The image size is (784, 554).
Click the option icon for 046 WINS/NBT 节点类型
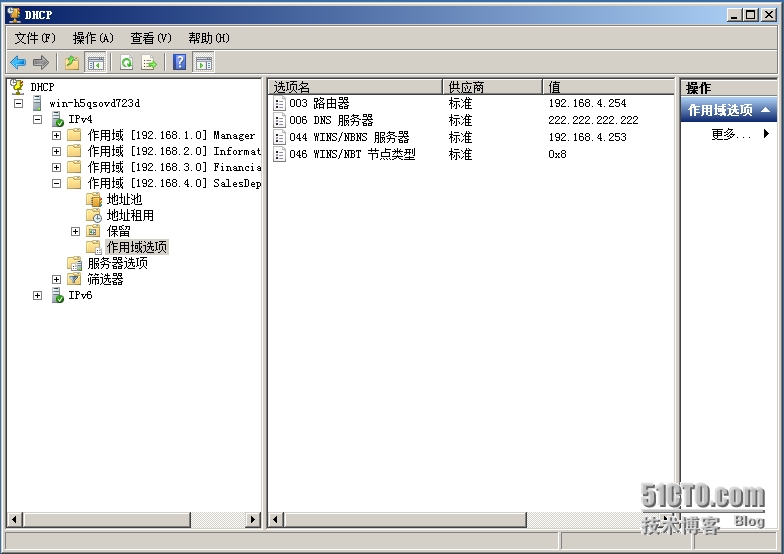(x=279, y=154)
